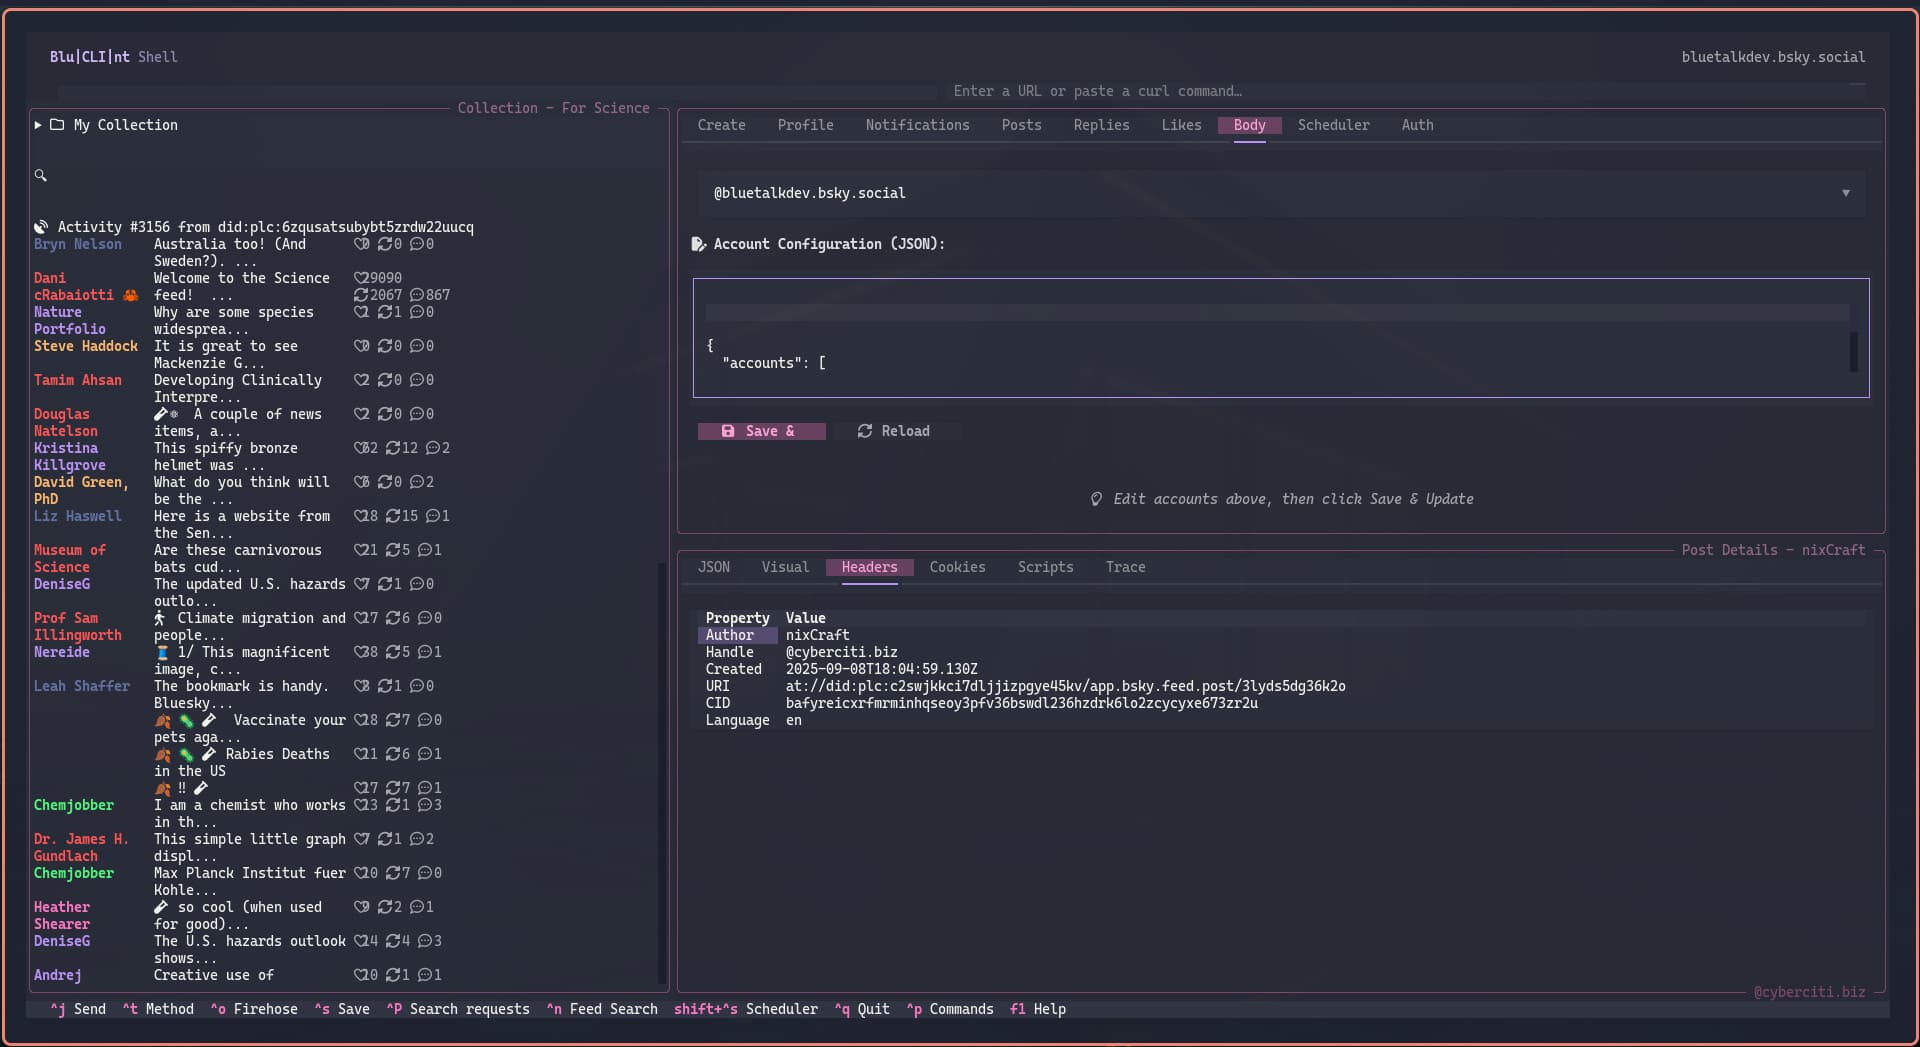Viewport: 1920px width, 1047px height.
Task: Click the heart icon on Bryn Nelson's post
Action: pos(361,244)
